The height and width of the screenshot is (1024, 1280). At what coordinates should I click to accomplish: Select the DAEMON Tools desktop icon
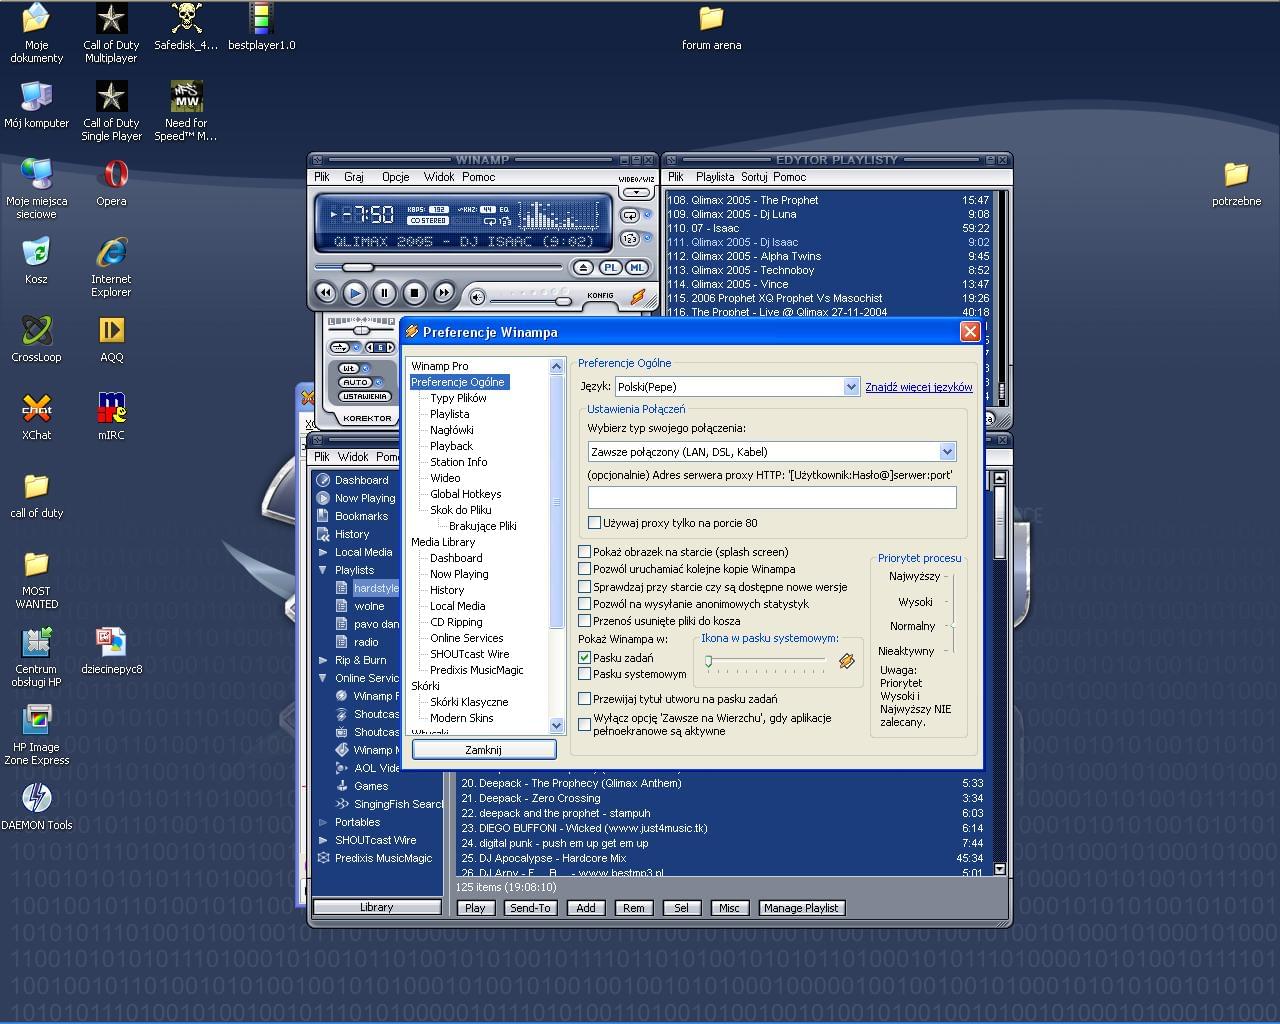click(36, 807)
